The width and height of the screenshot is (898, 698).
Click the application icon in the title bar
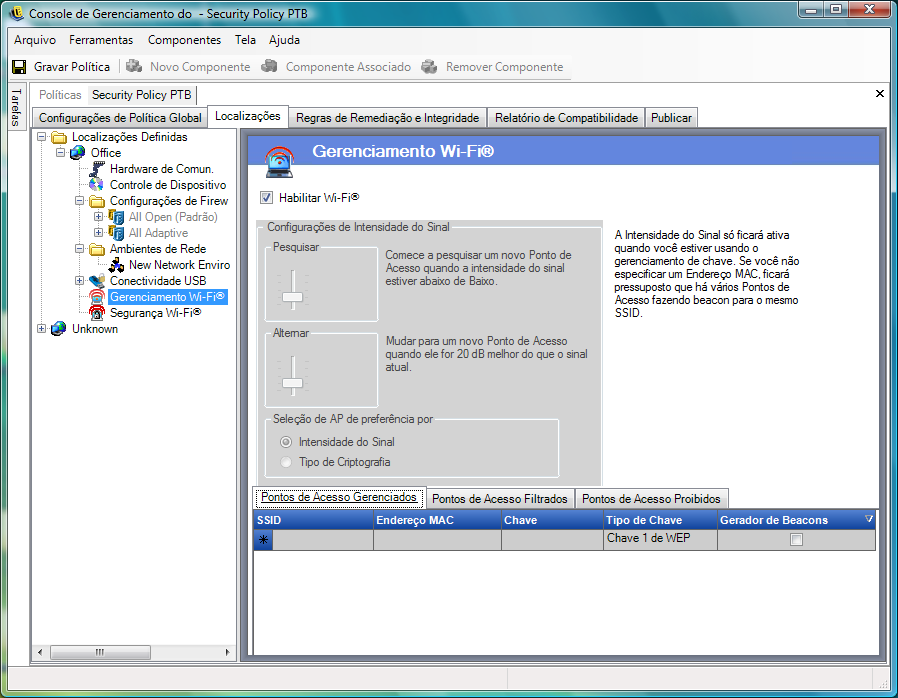(16, 13)
